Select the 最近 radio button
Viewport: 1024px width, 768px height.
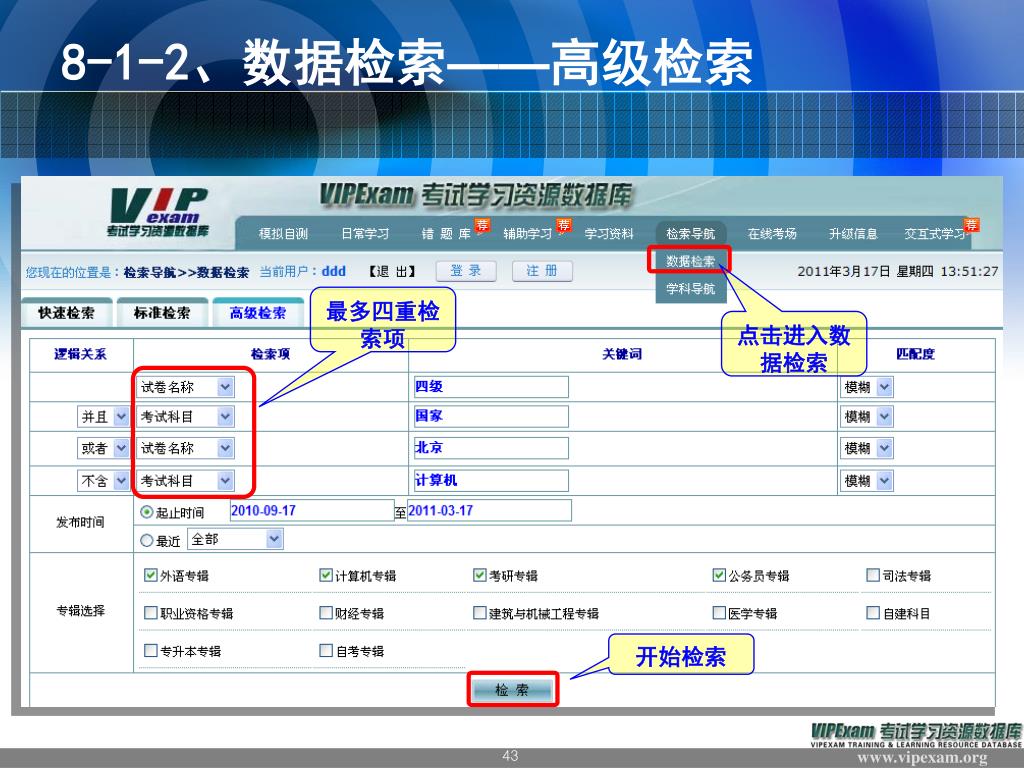coord(147,541)
